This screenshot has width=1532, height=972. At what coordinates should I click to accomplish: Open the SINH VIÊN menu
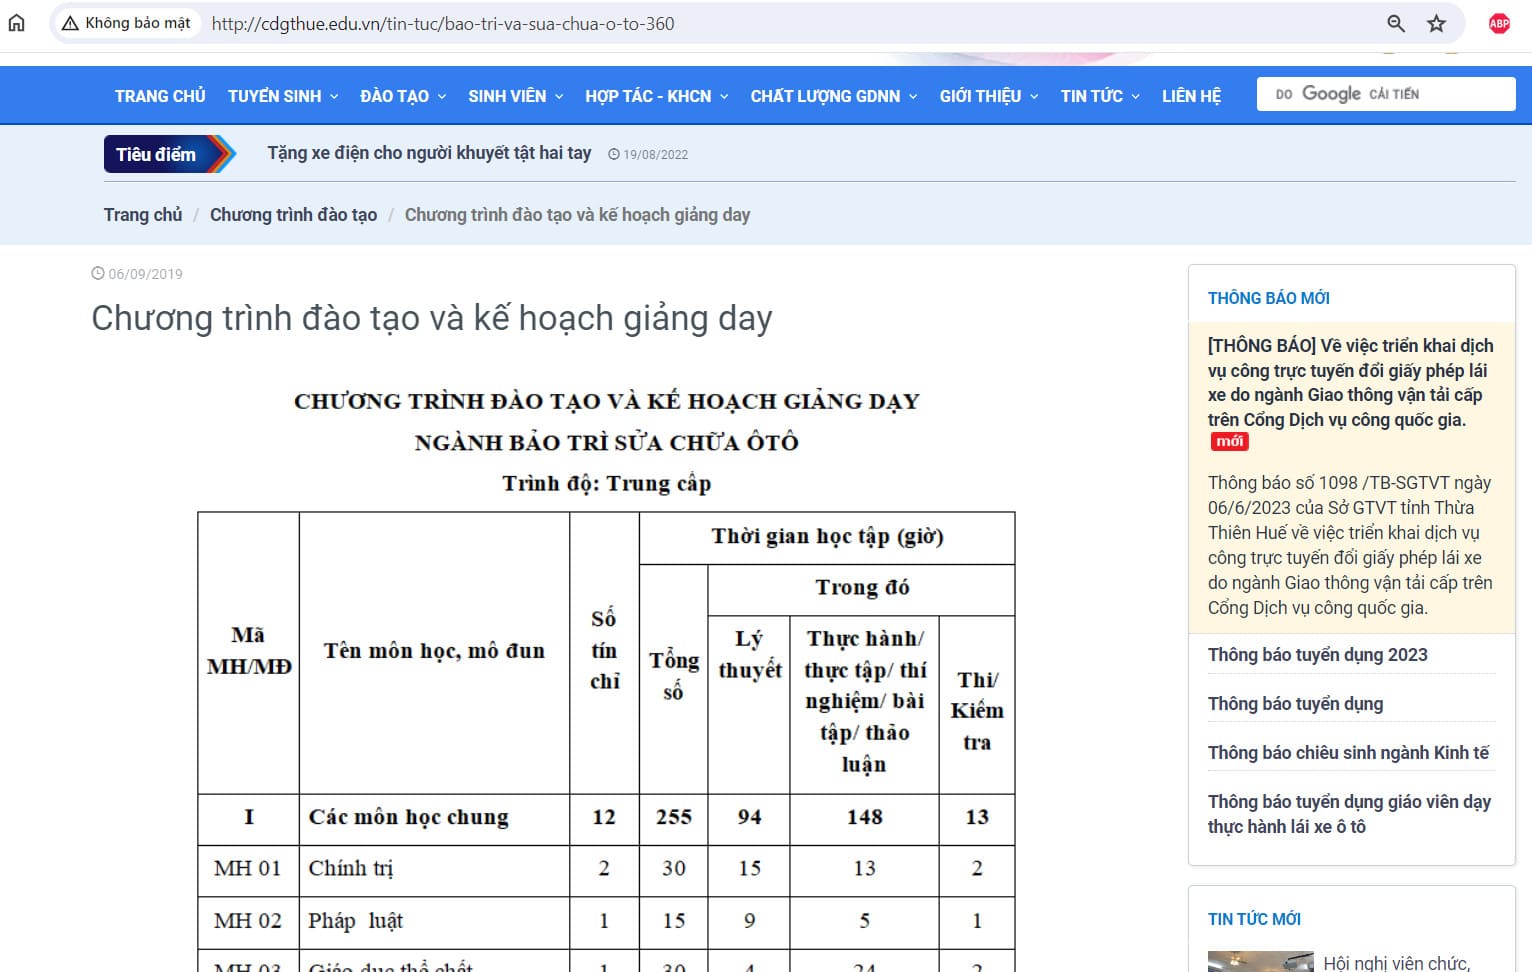515,96
